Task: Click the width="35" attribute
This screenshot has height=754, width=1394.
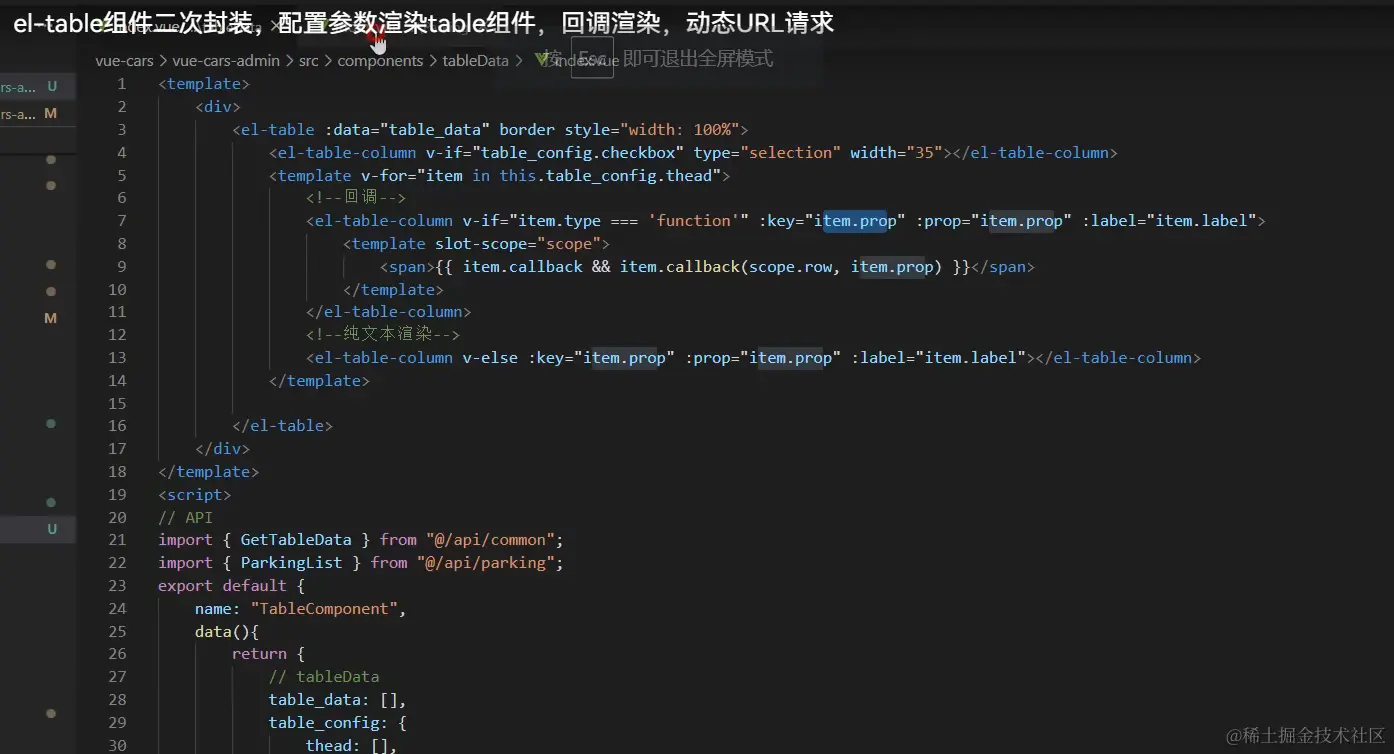Action: pyautogui.click(x=896, y=153)
